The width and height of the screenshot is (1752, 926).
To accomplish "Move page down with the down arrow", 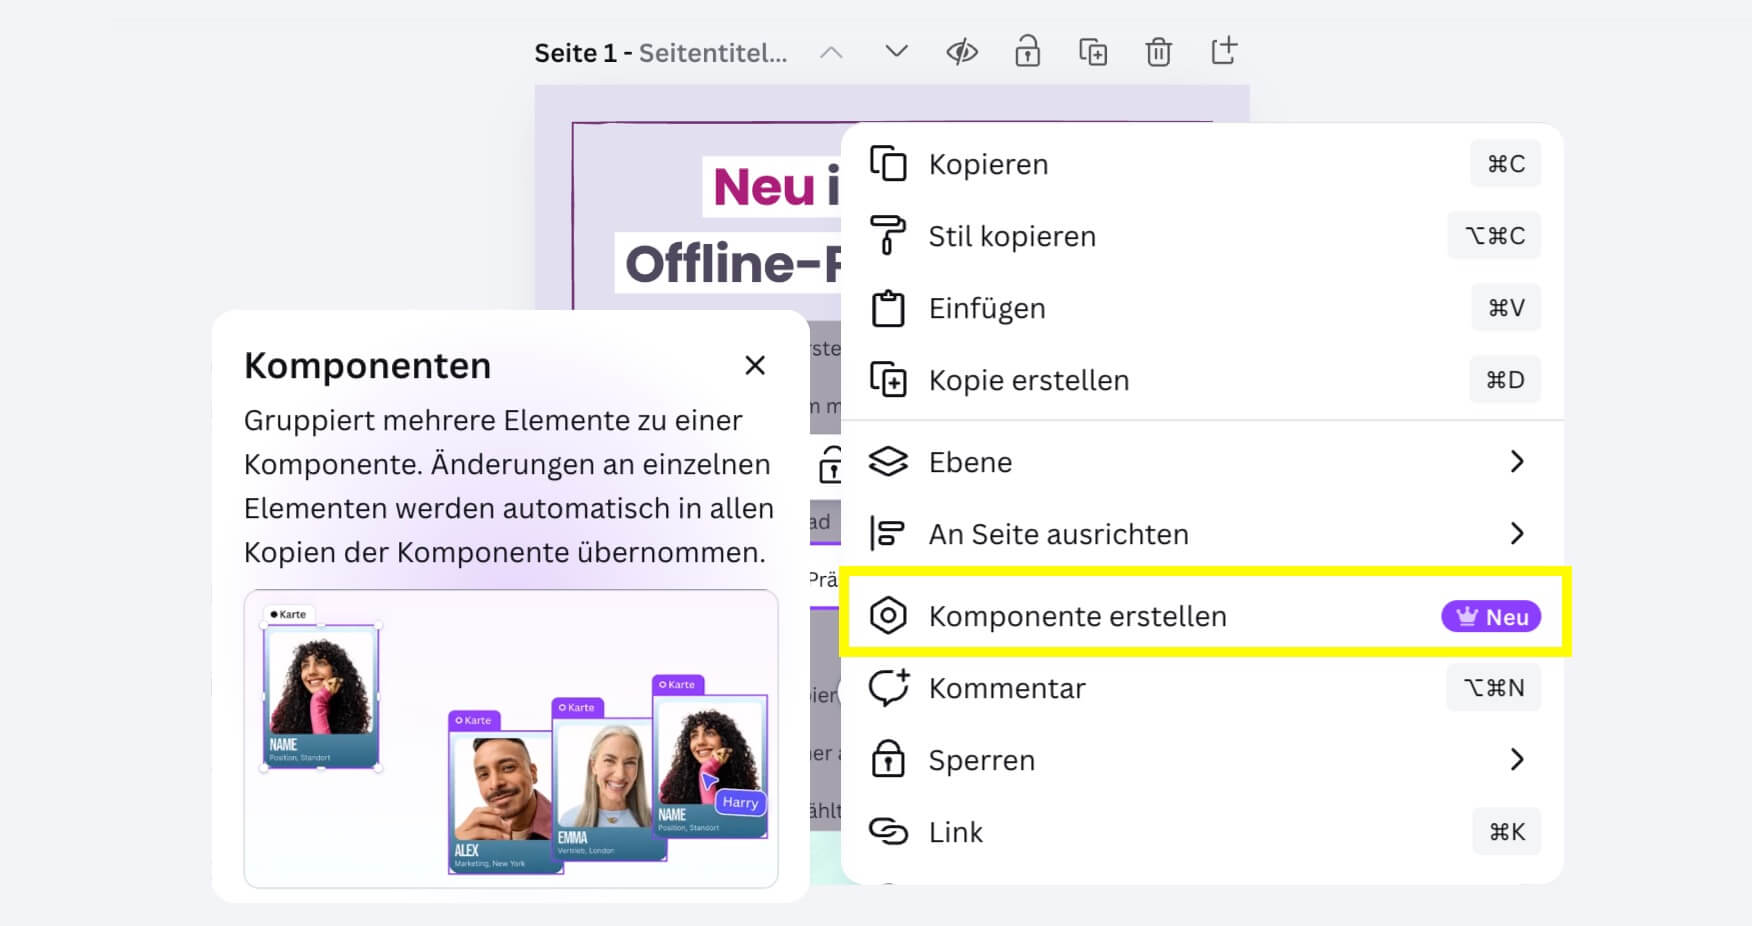I will (x=896, y=51).
